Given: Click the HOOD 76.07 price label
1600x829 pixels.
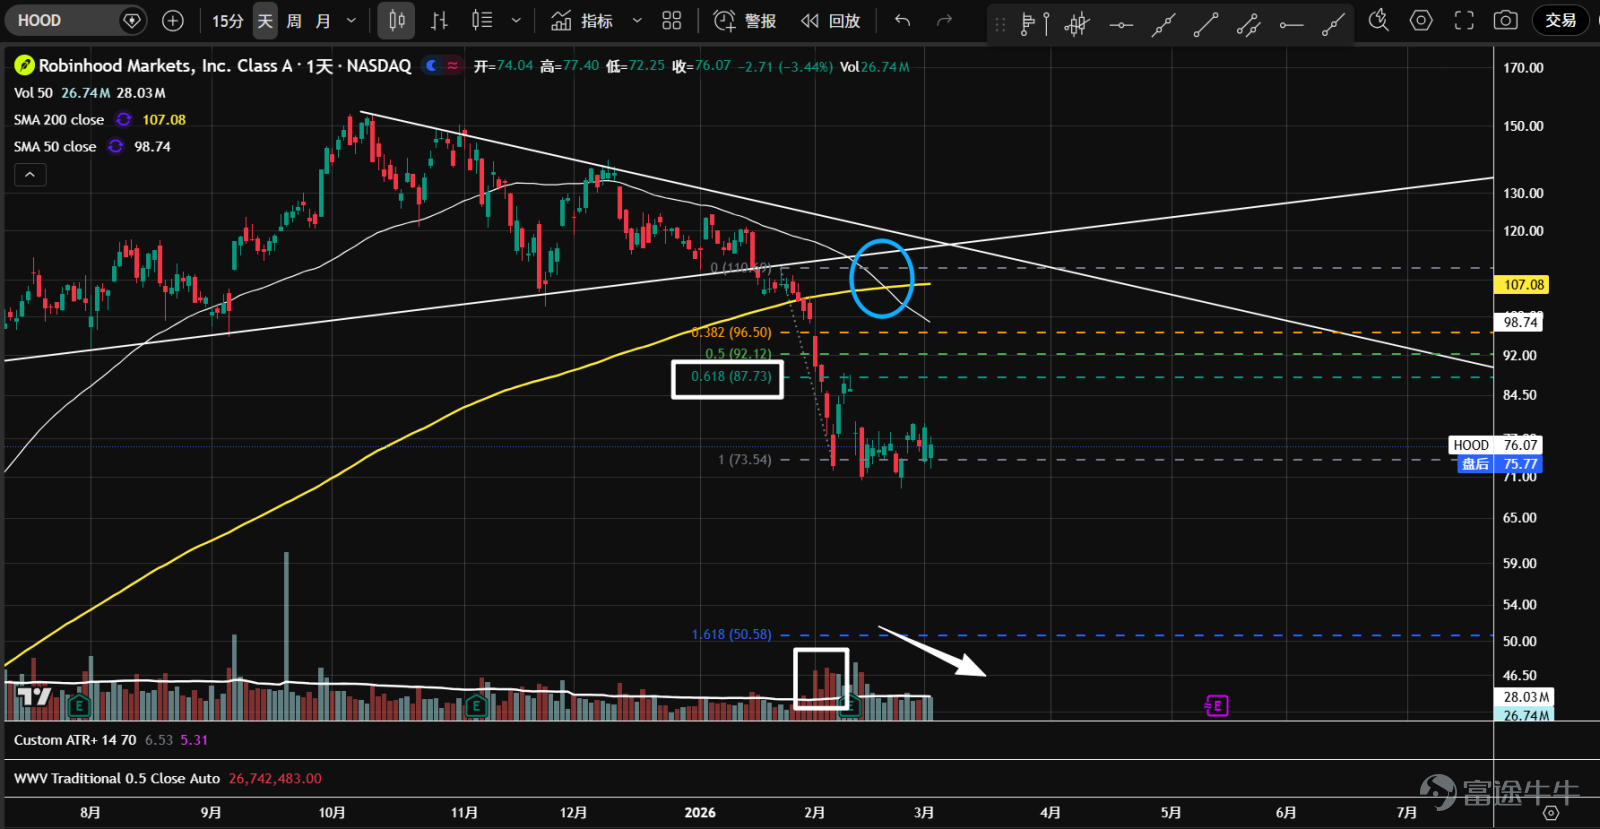Looking at the screenshot, I should pos(1495,445).
